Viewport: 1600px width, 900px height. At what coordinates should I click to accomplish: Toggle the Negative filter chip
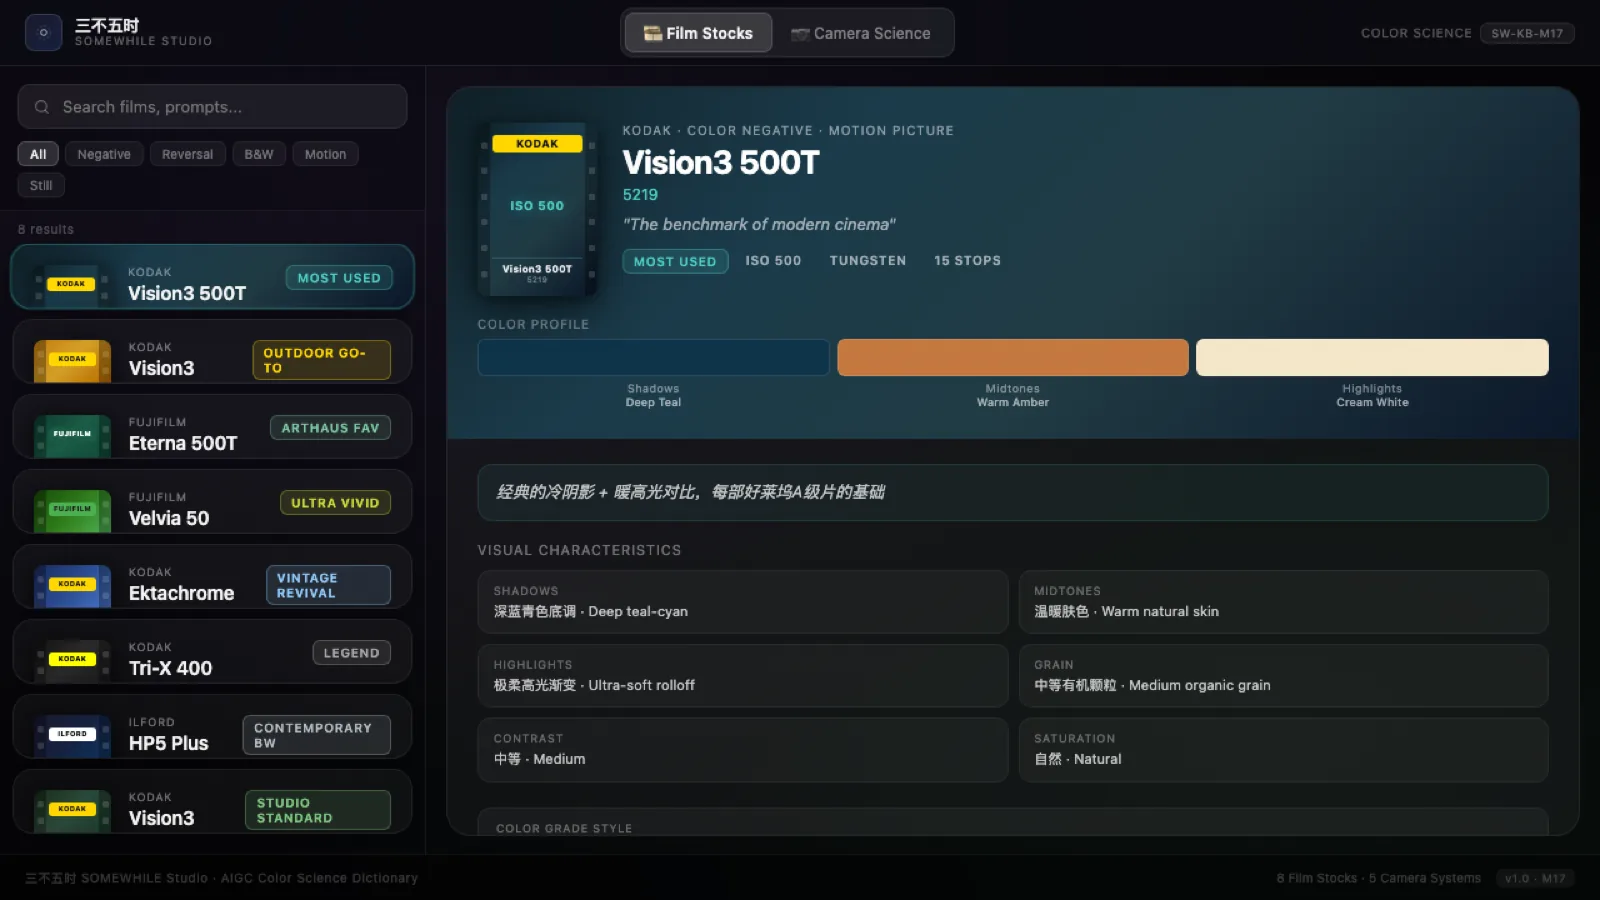[x=104, y=154]
